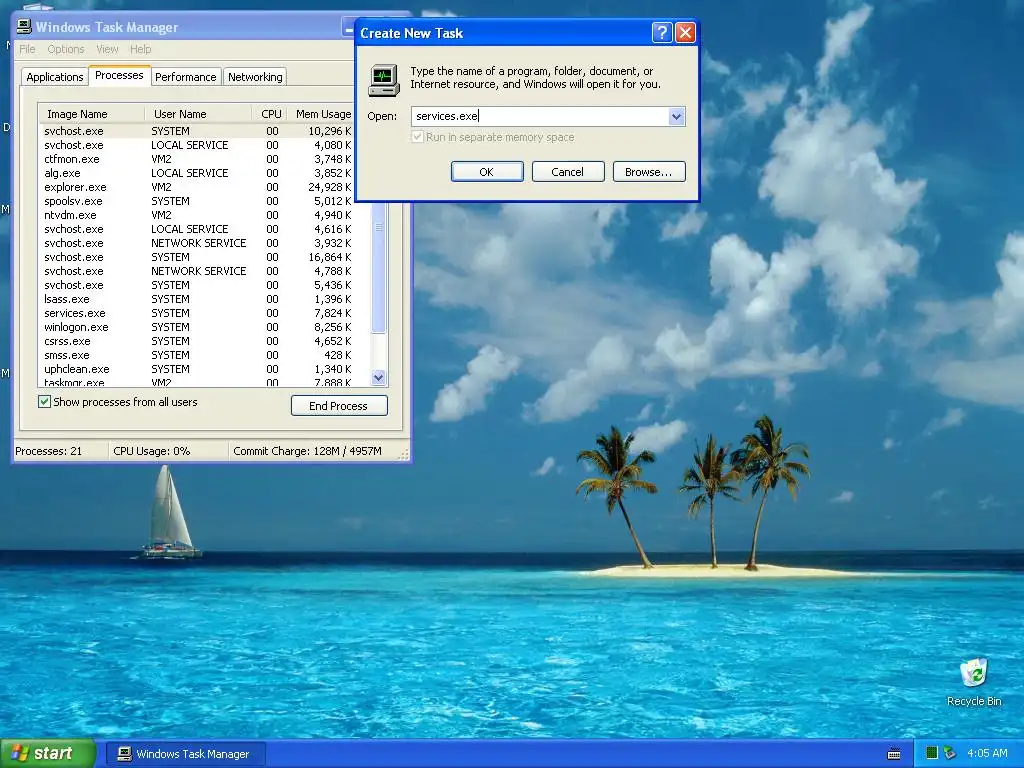Viewport: 1024px width, 768px height.
Task: Toggle Show processes from all users
Action: coord(44,402)
